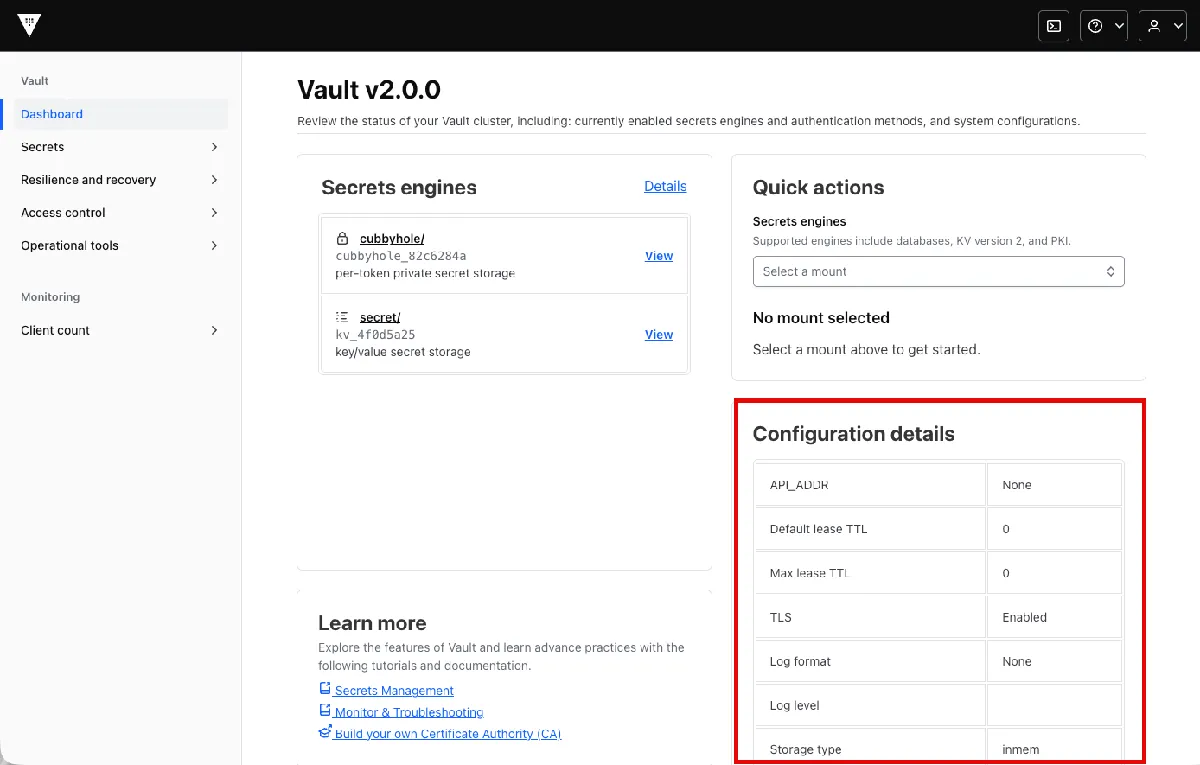Open the Secrets engines Details link
Screen dimensions: 1200x765
click(665, 186)
